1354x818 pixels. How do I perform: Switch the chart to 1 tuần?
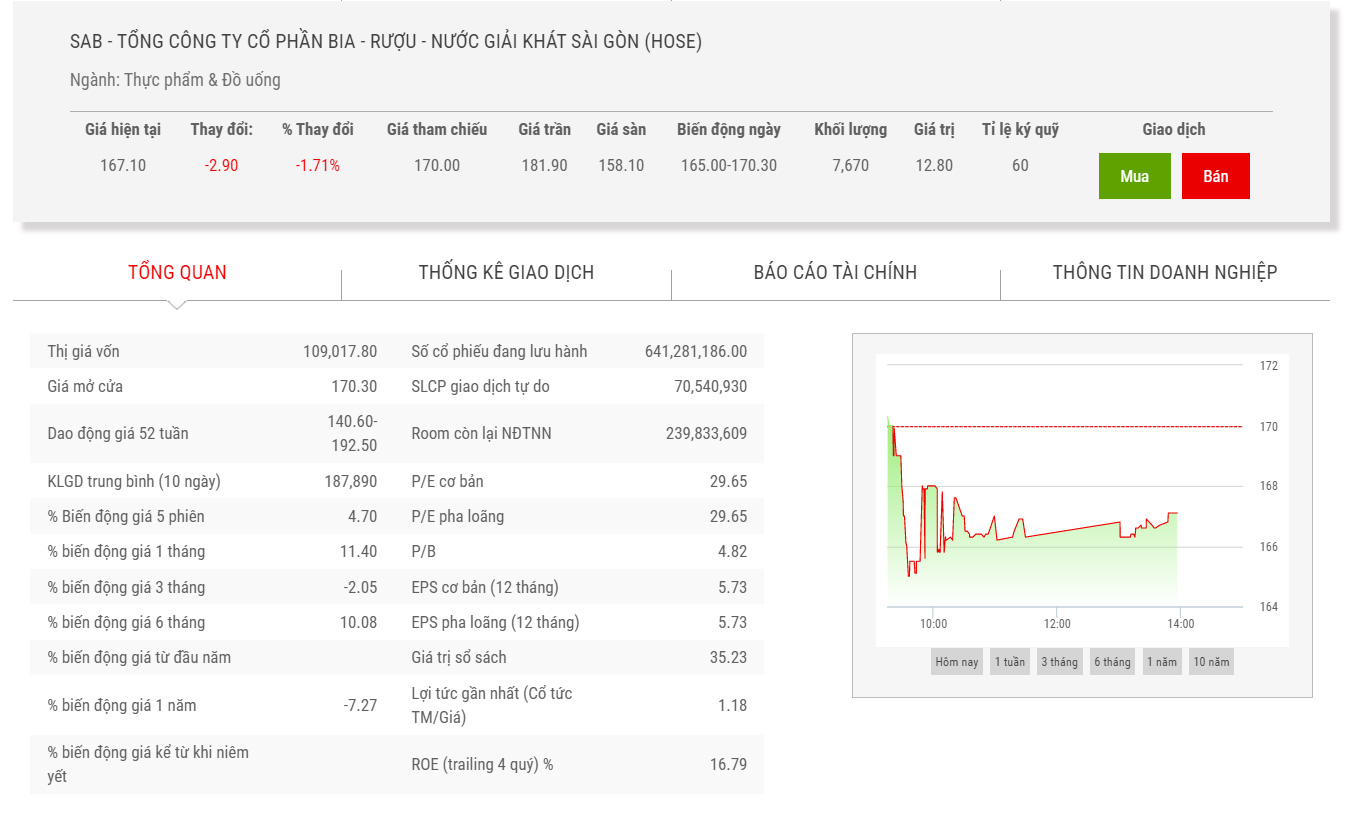coord(1009,662)
